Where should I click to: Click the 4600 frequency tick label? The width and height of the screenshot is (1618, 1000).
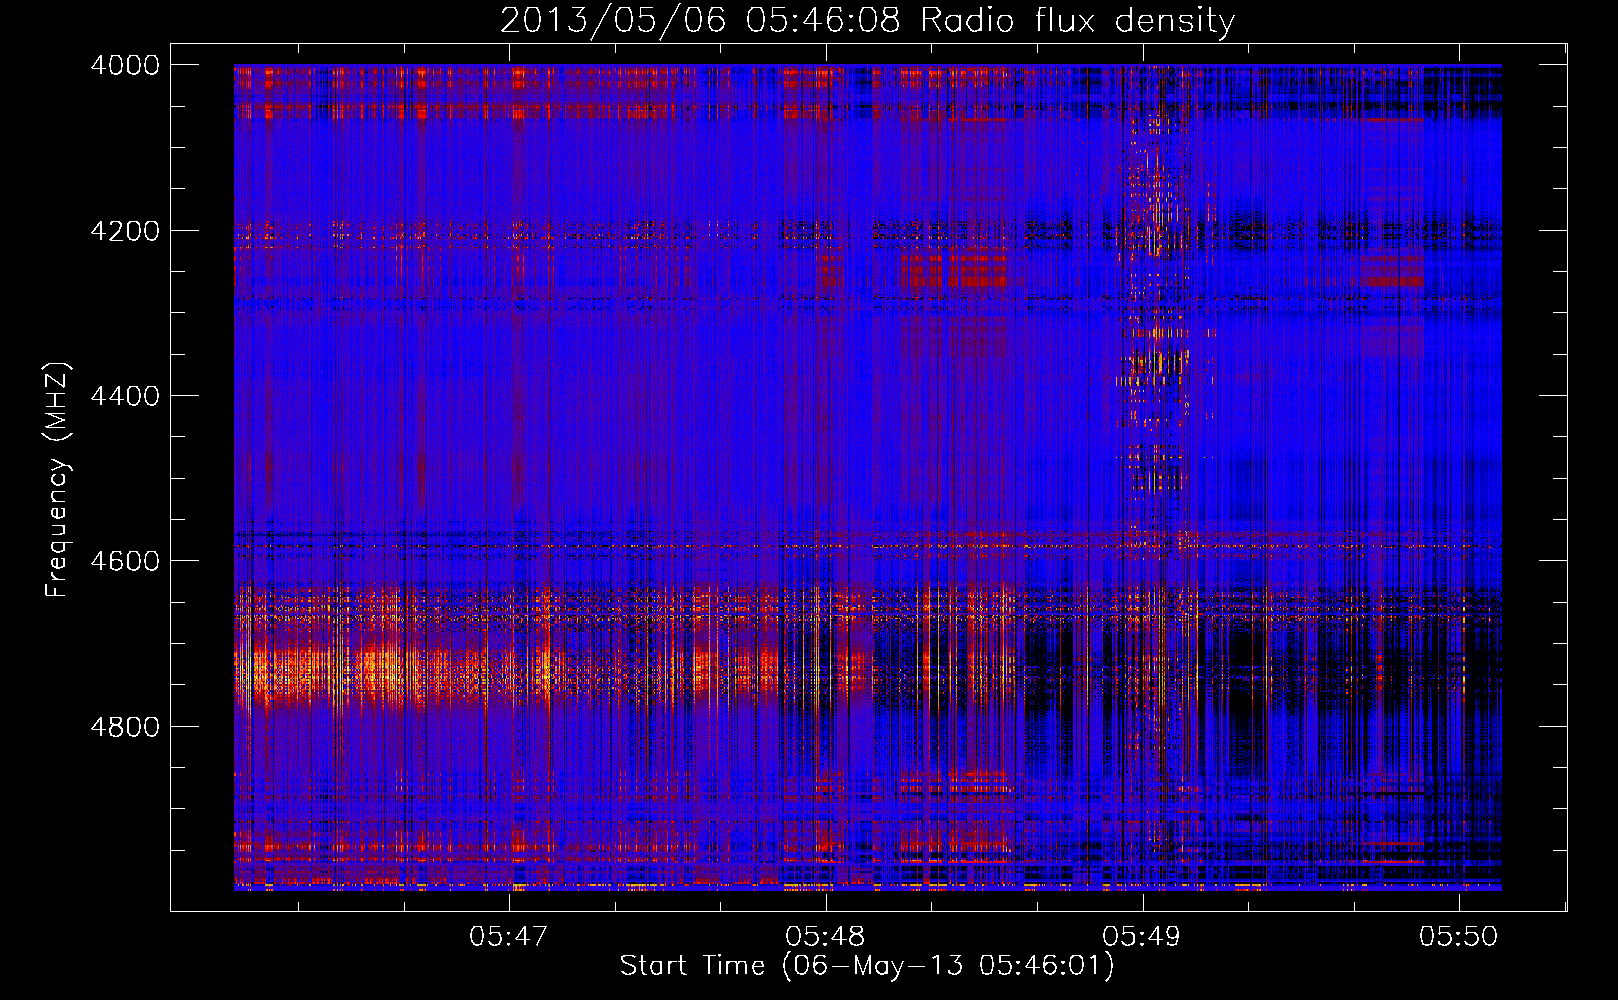click(125, 561)
